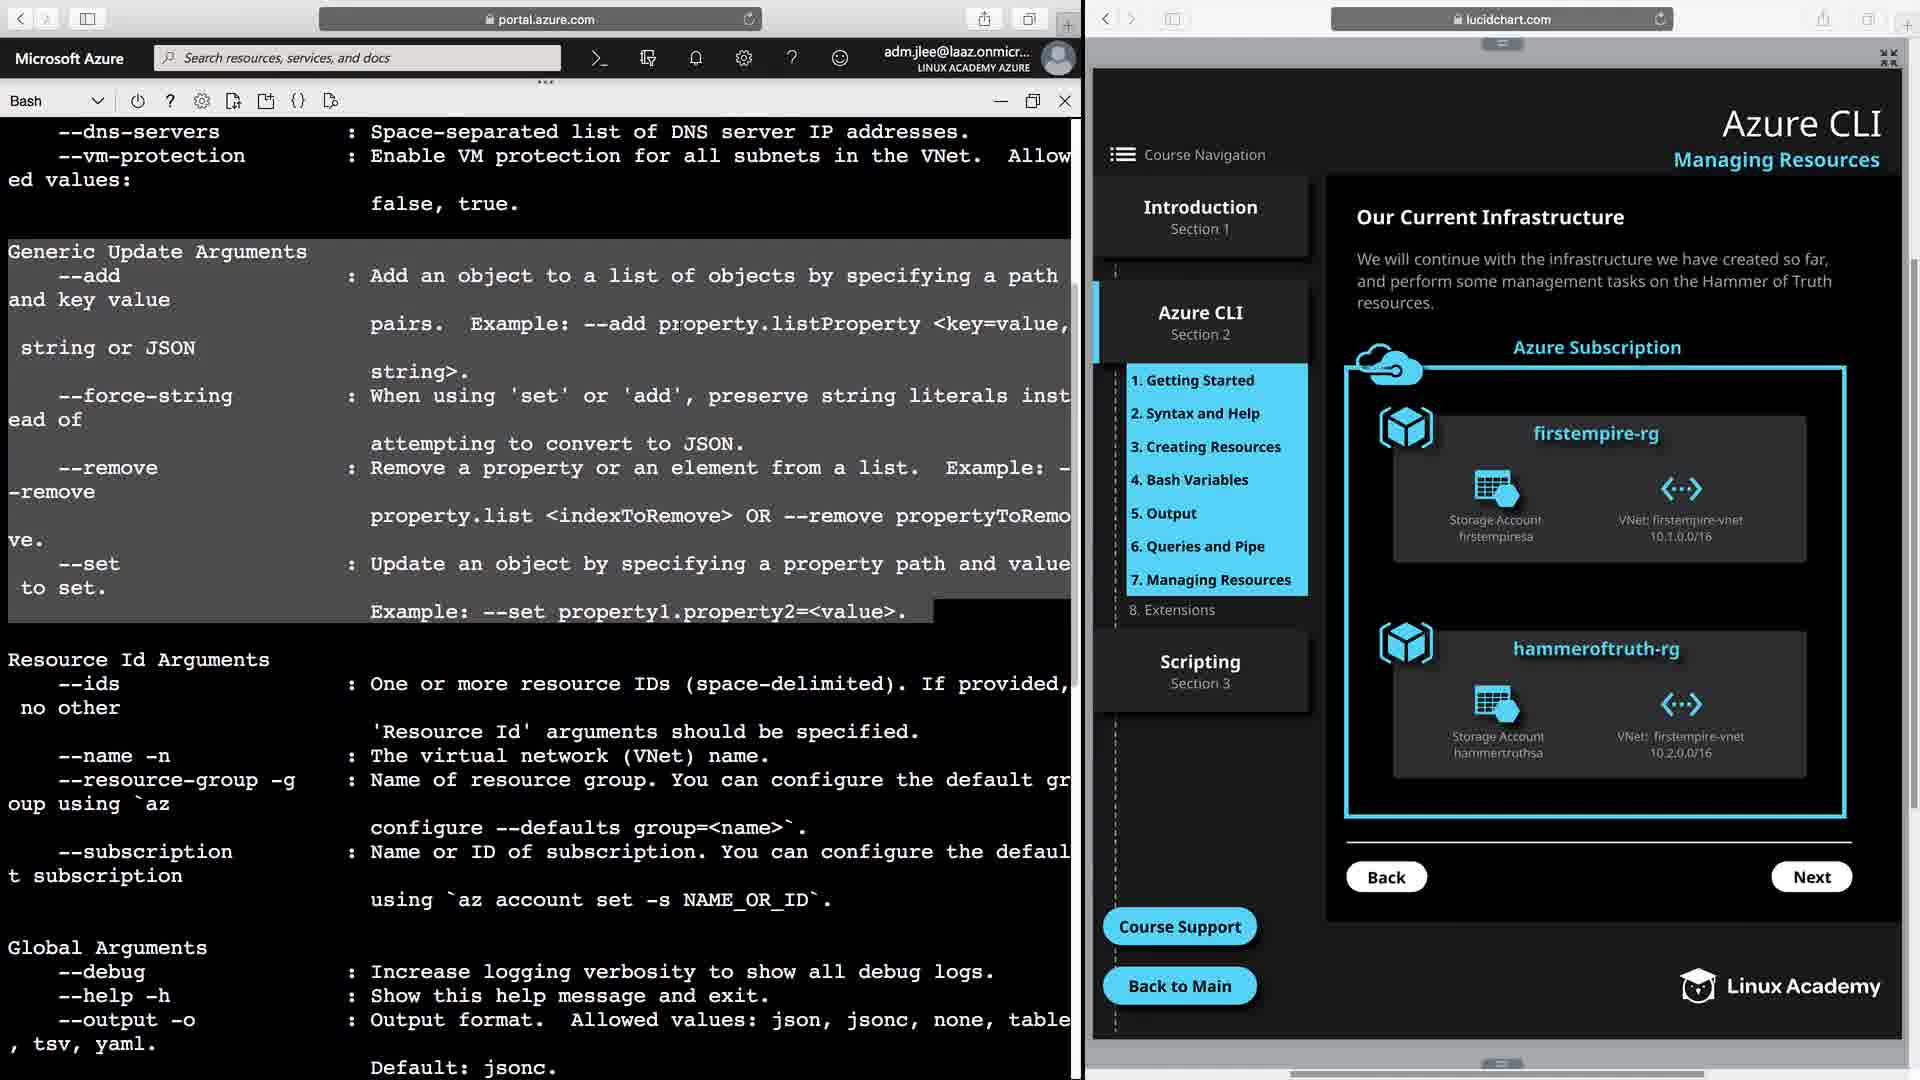This screenshot has height=1080, width=1920.
Task: Expand the Scripting Section 3 block
Action: click(1200, 671)
